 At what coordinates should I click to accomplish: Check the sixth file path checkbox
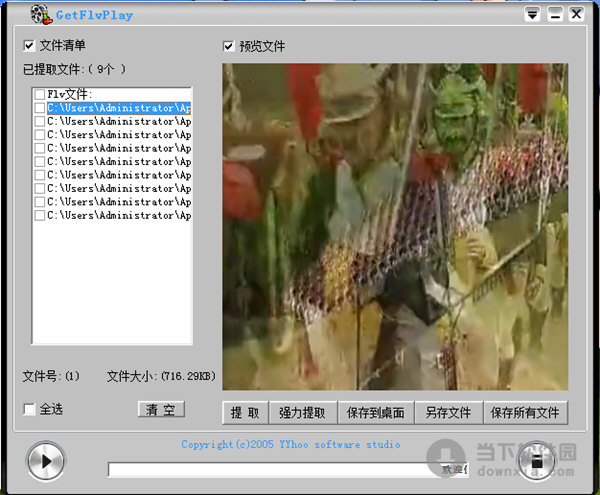pyautogui.click(x=39, y=175)
